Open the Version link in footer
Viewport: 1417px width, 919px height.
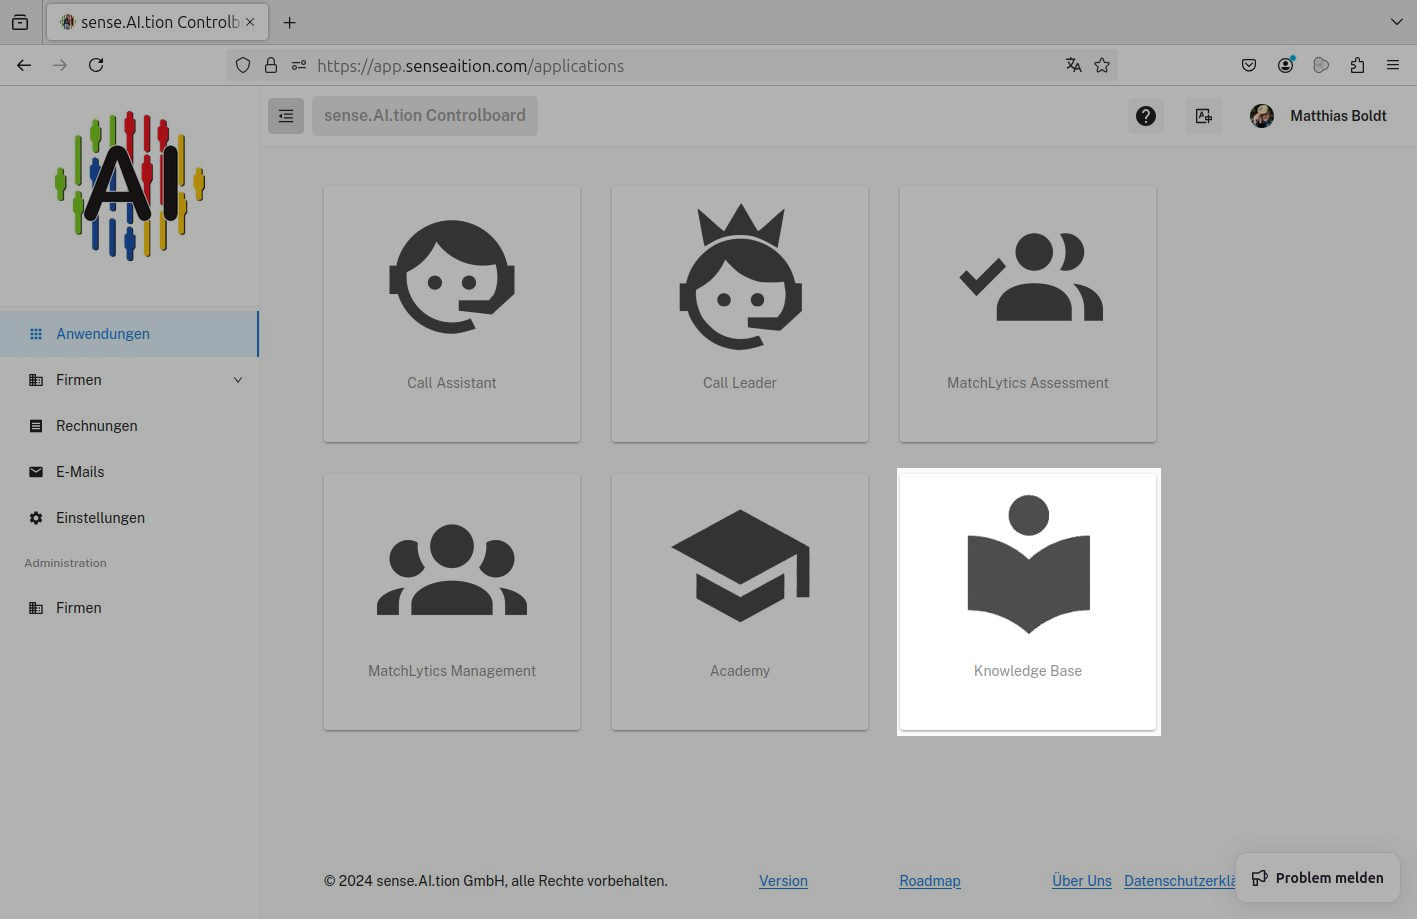click(x=783, y=881)
